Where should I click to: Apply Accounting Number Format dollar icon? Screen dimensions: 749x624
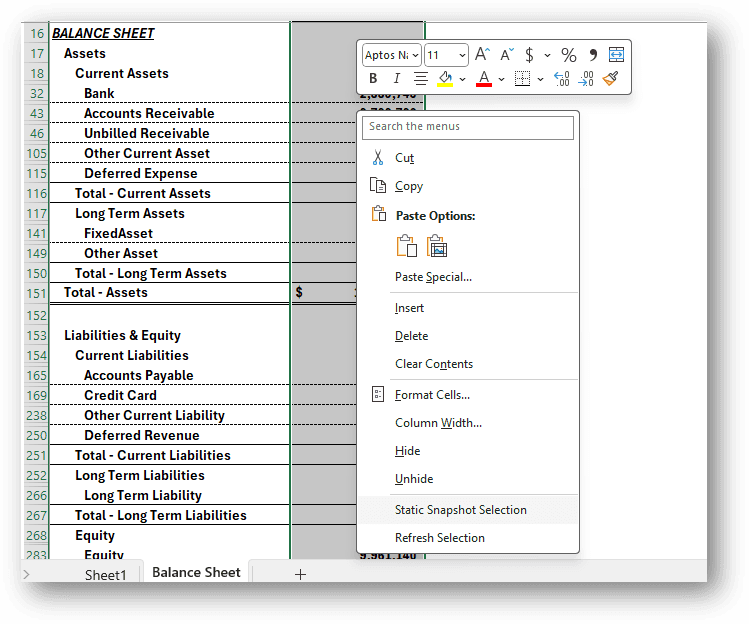coord(529,55)
